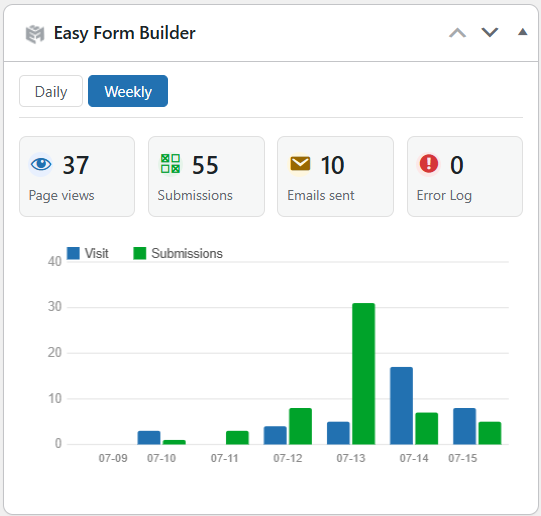Click the envelope Emails sent icon
Screen dimensions: 541x516
coord(300,164)
